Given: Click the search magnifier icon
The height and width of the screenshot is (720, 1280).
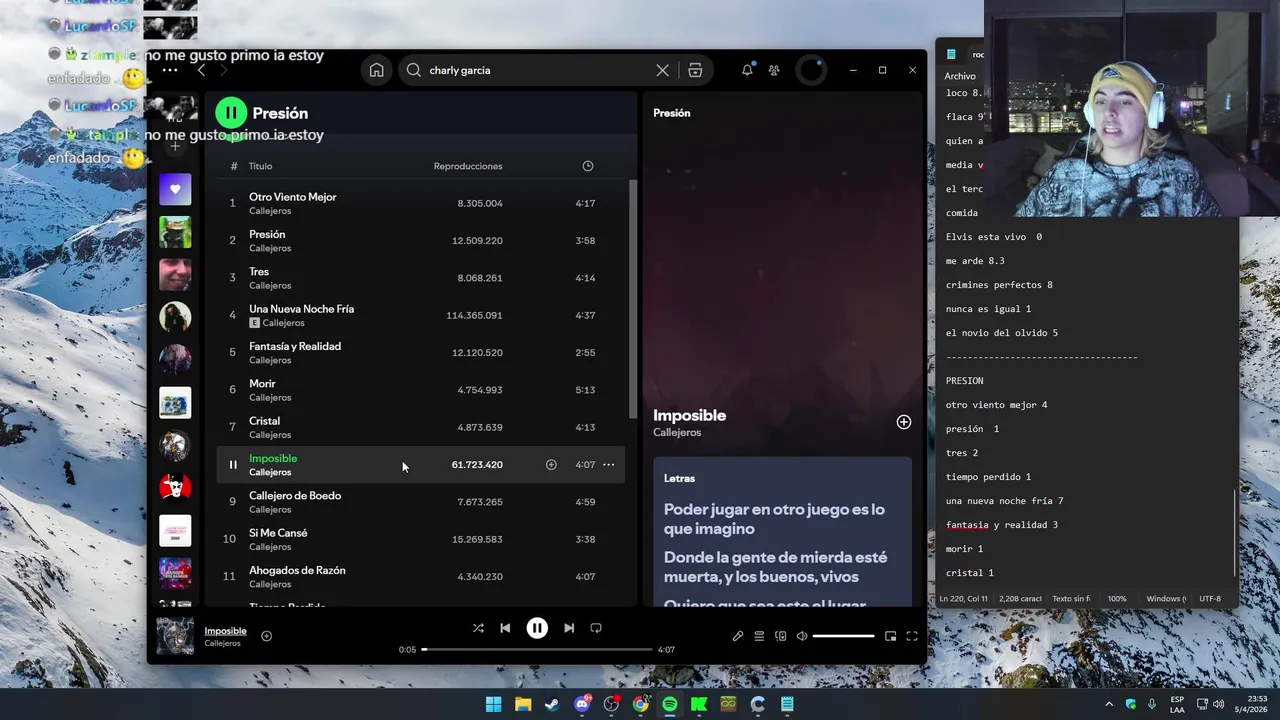Looking at the screenshot, I should (x=414, y=70).
